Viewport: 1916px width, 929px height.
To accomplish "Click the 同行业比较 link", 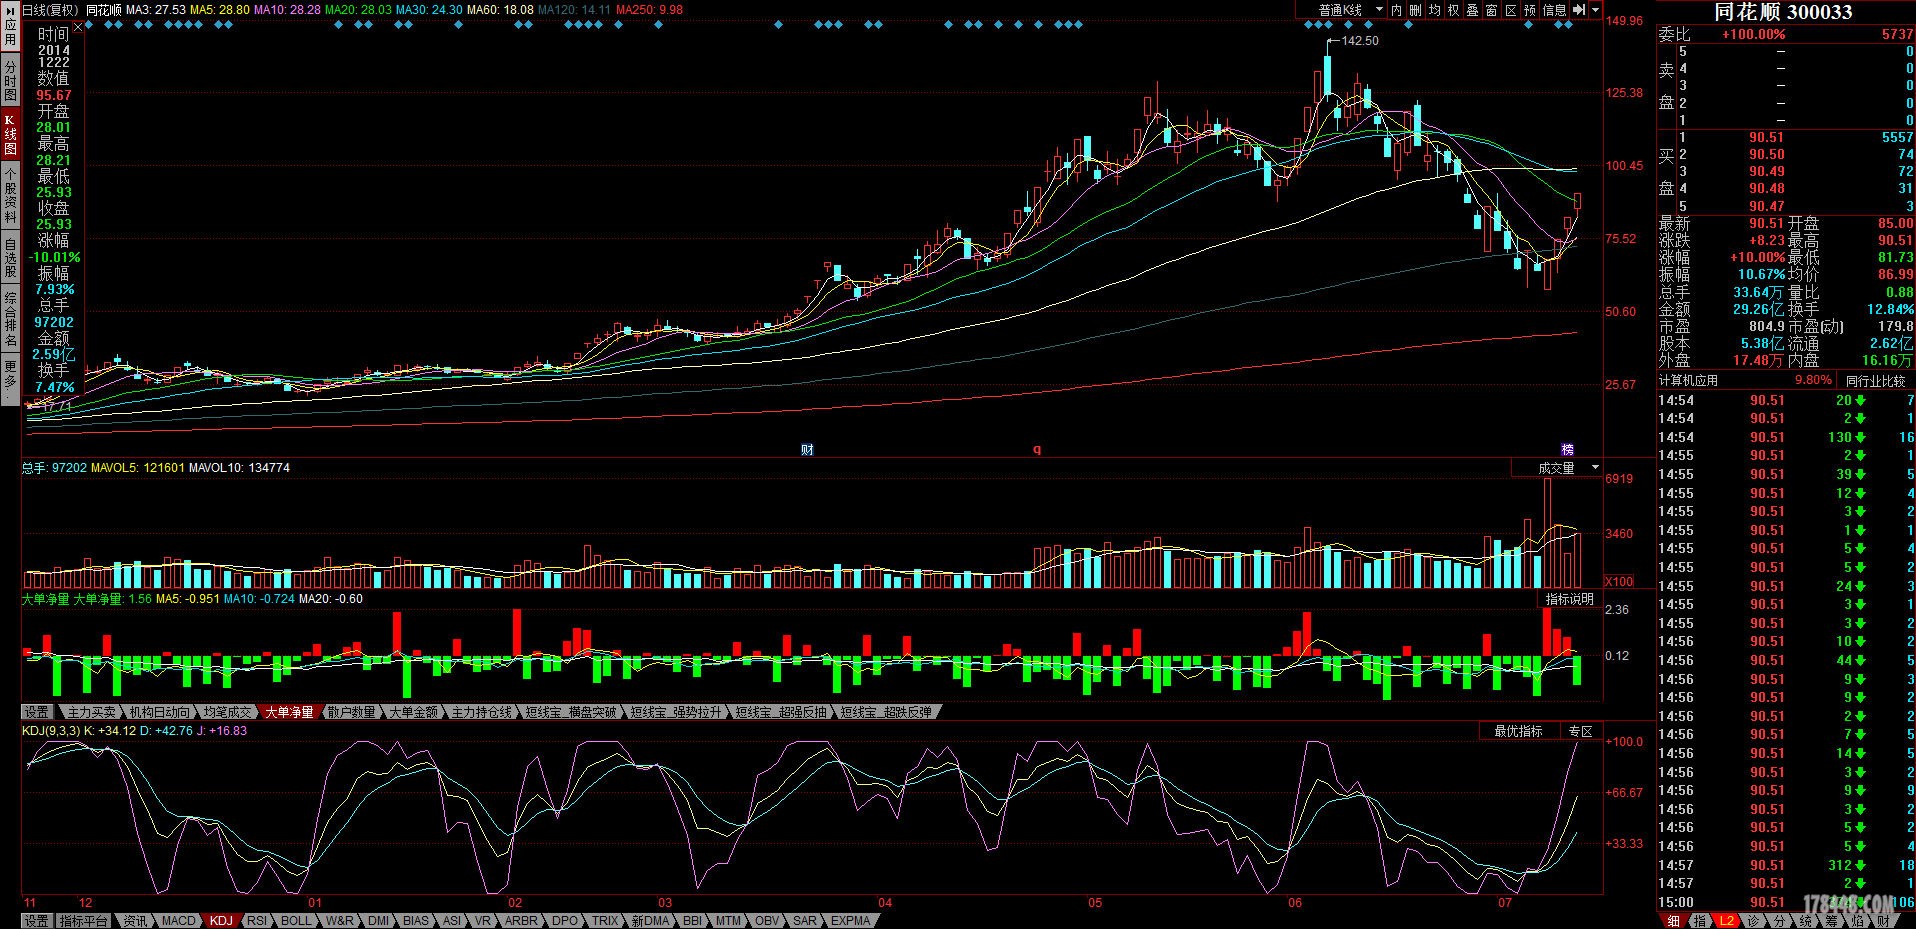I will tap(1875, 381).
